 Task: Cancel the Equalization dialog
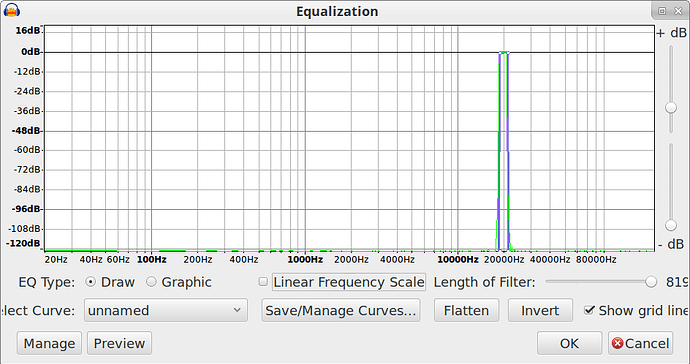[x=641, y=343]
